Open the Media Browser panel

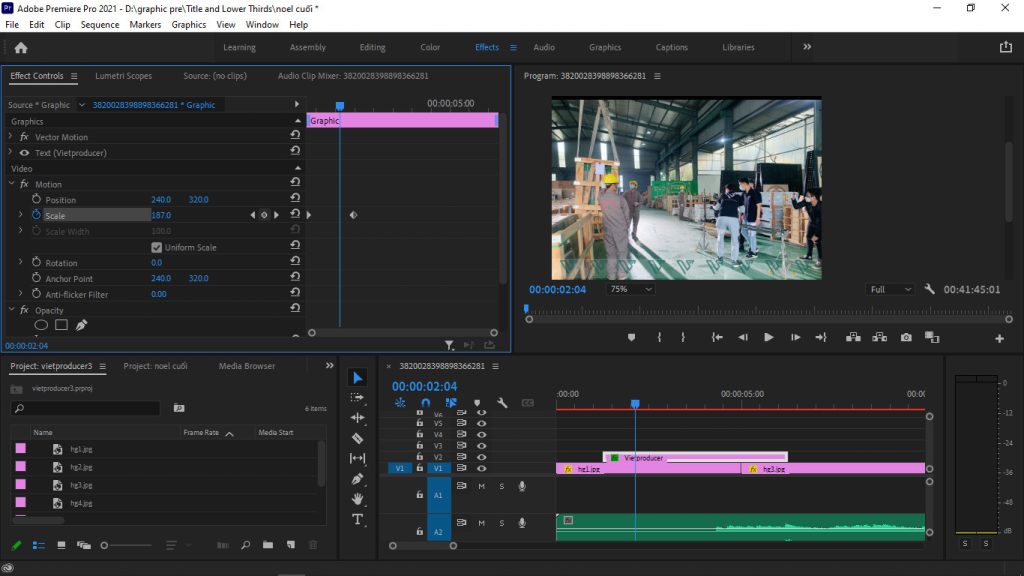(x=246, y=366)
